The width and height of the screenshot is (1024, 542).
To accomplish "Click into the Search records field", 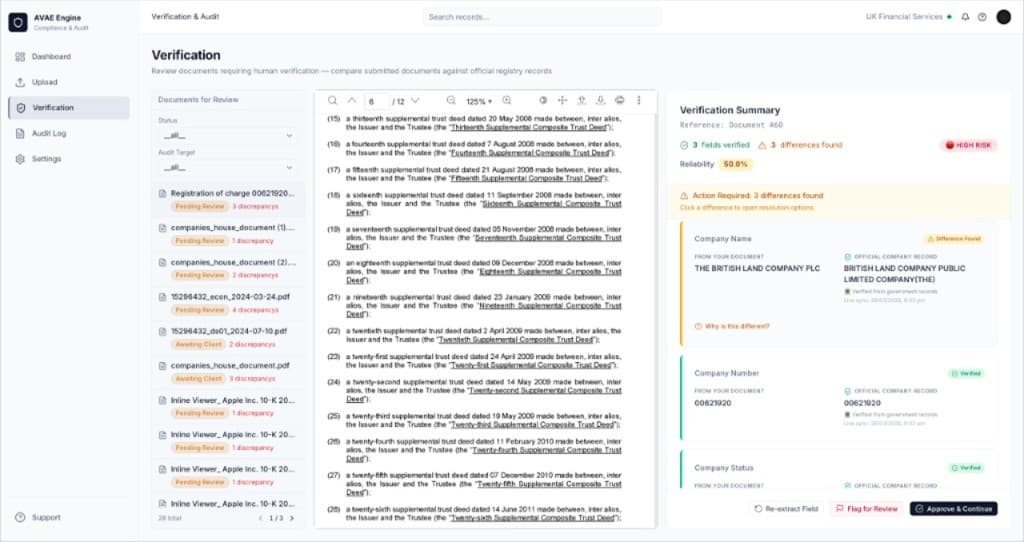I will [x=541, y=17].
